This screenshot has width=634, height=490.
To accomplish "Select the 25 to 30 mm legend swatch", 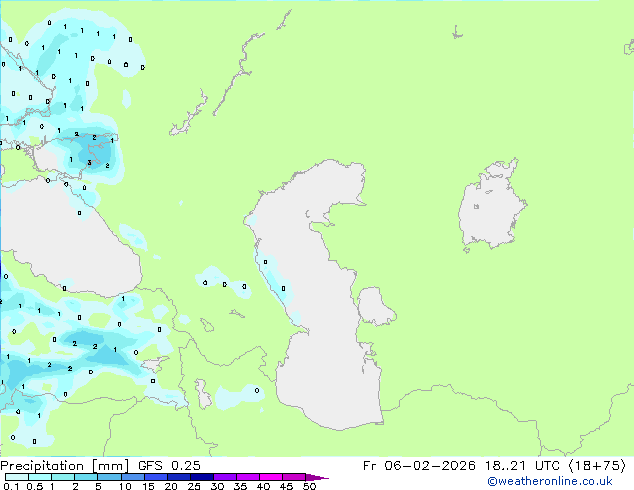I will [x=202, y=477].
